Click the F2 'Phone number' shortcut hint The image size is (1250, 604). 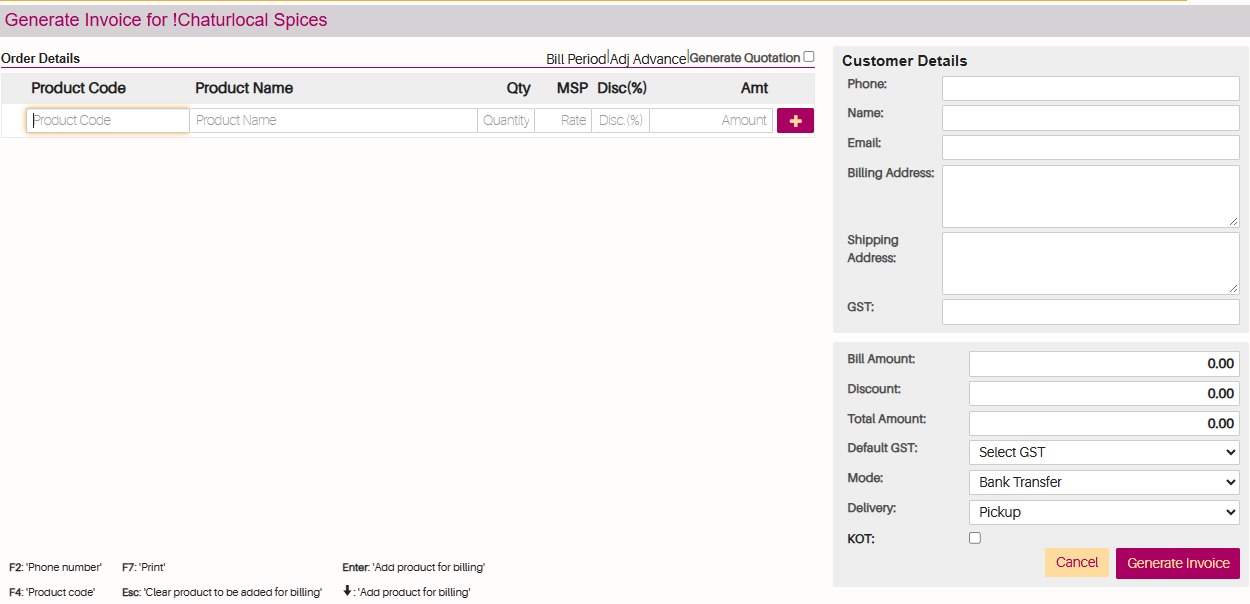coord(55,568)
